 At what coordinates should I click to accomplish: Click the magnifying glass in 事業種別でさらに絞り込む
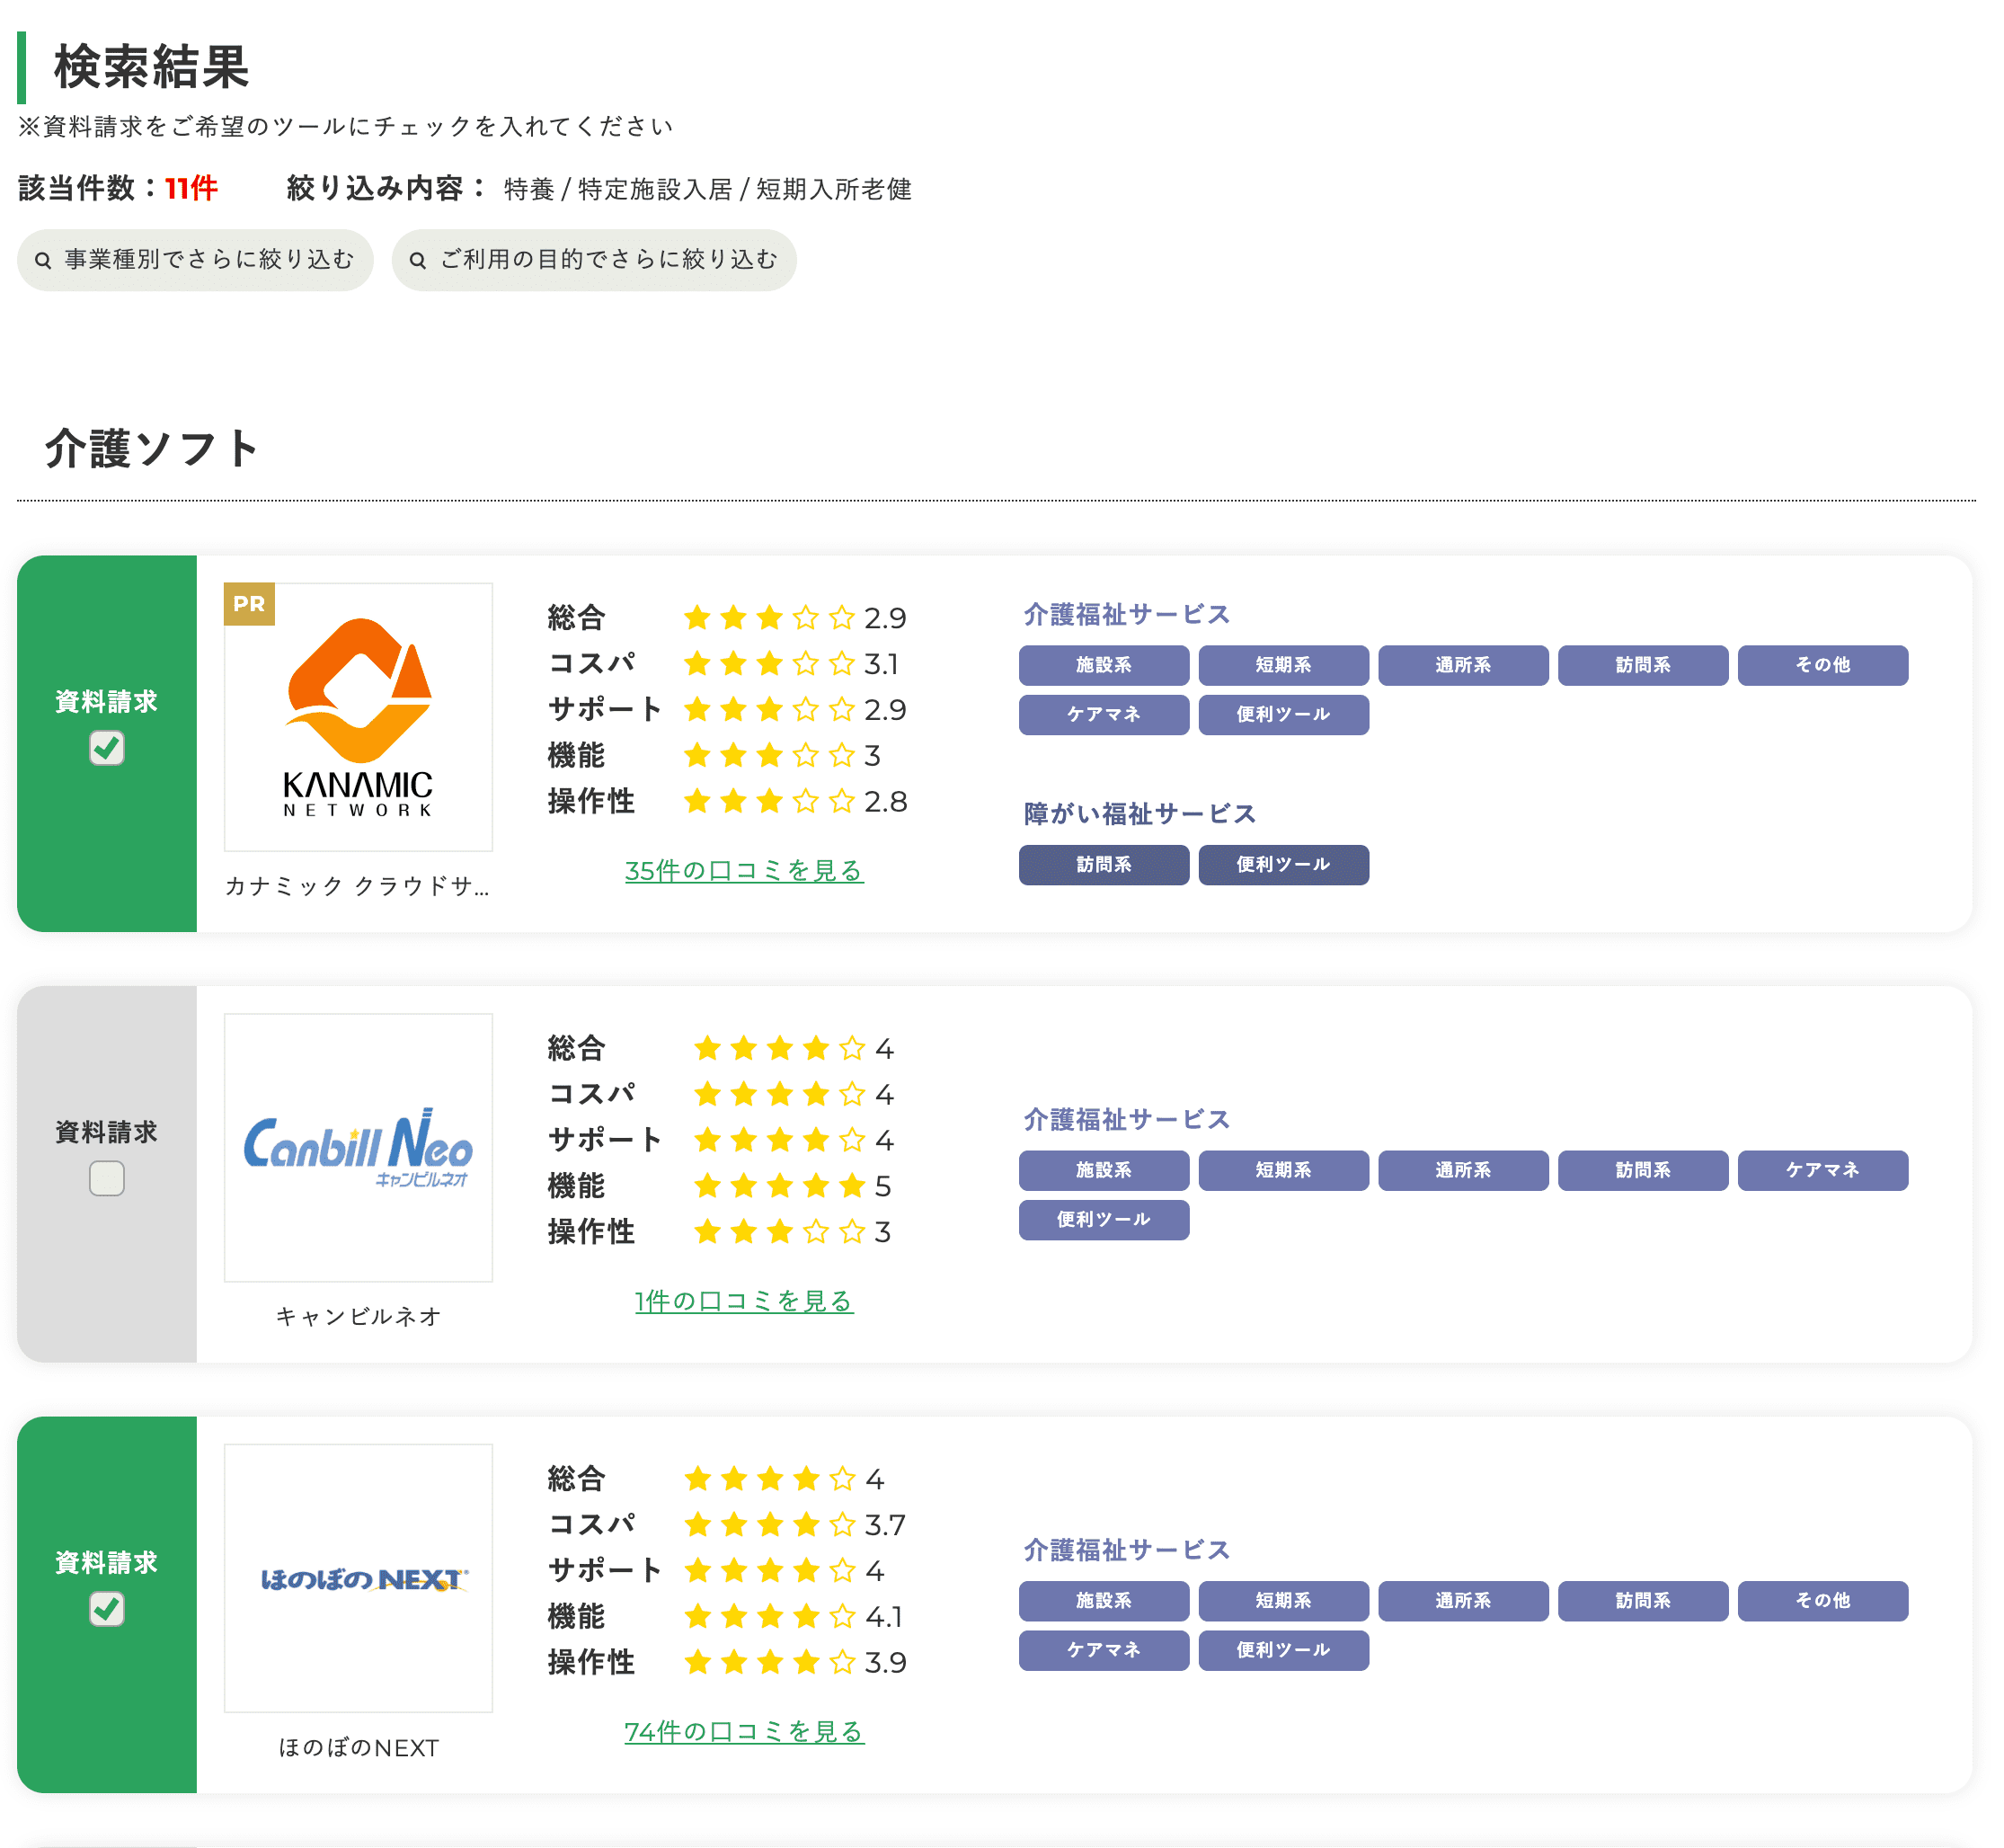click(43, 258)
